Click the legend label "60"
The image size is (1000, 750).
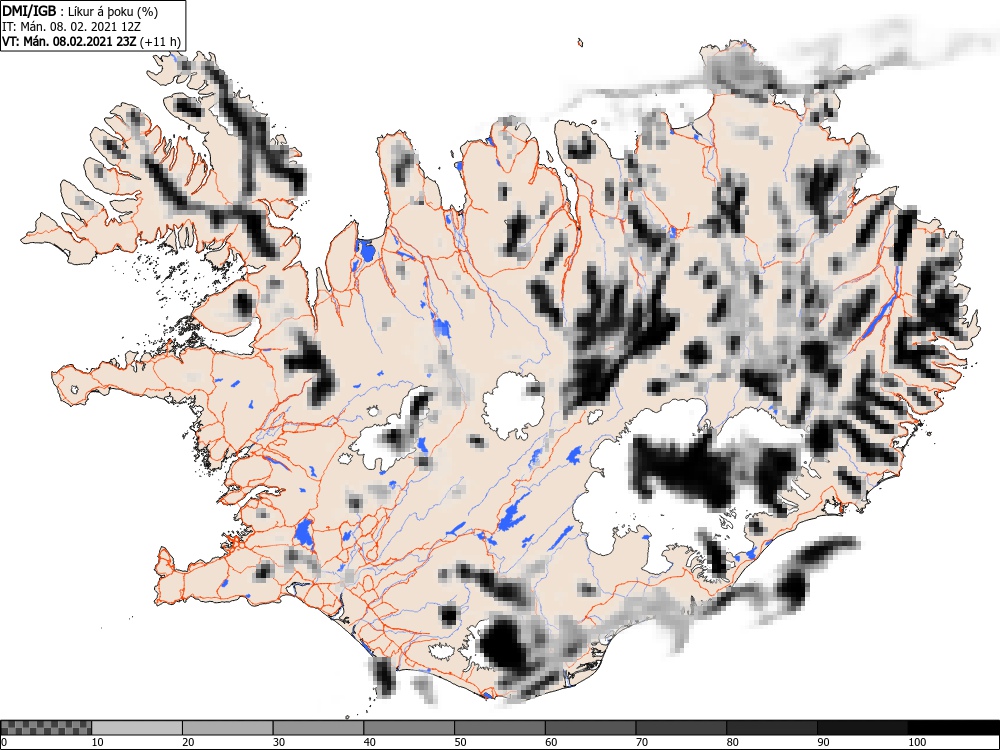point(551,742)
